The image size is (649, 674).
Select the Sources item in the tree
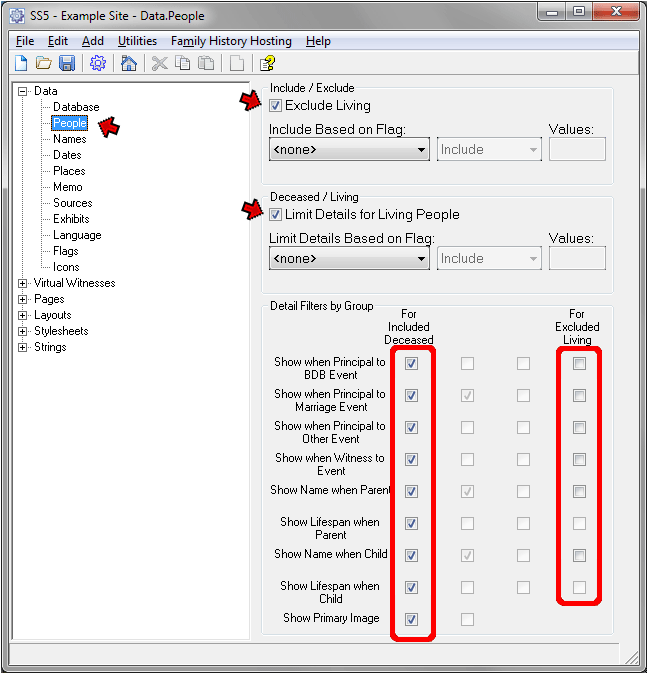pos(73,203)
